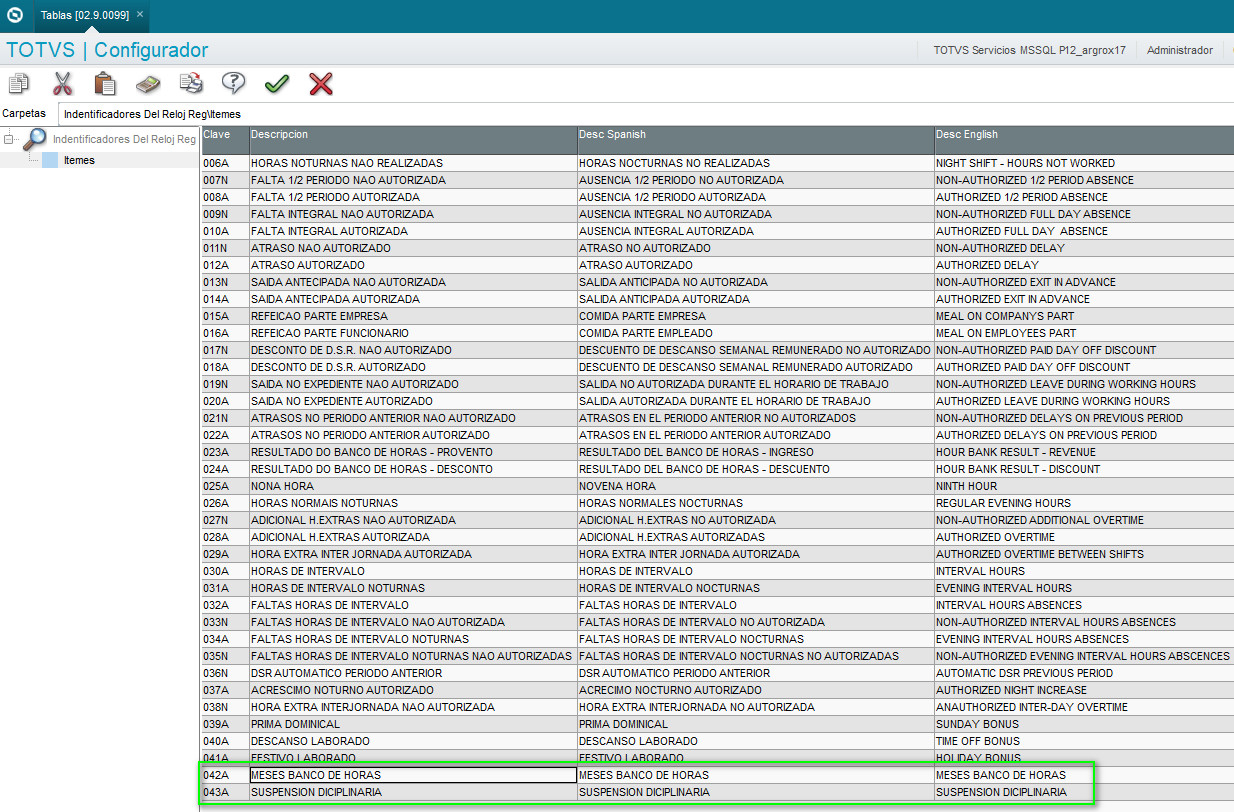Select the SUNDAY BONUS cell
The image size is (1234, 812).
tap(1084, 724)
